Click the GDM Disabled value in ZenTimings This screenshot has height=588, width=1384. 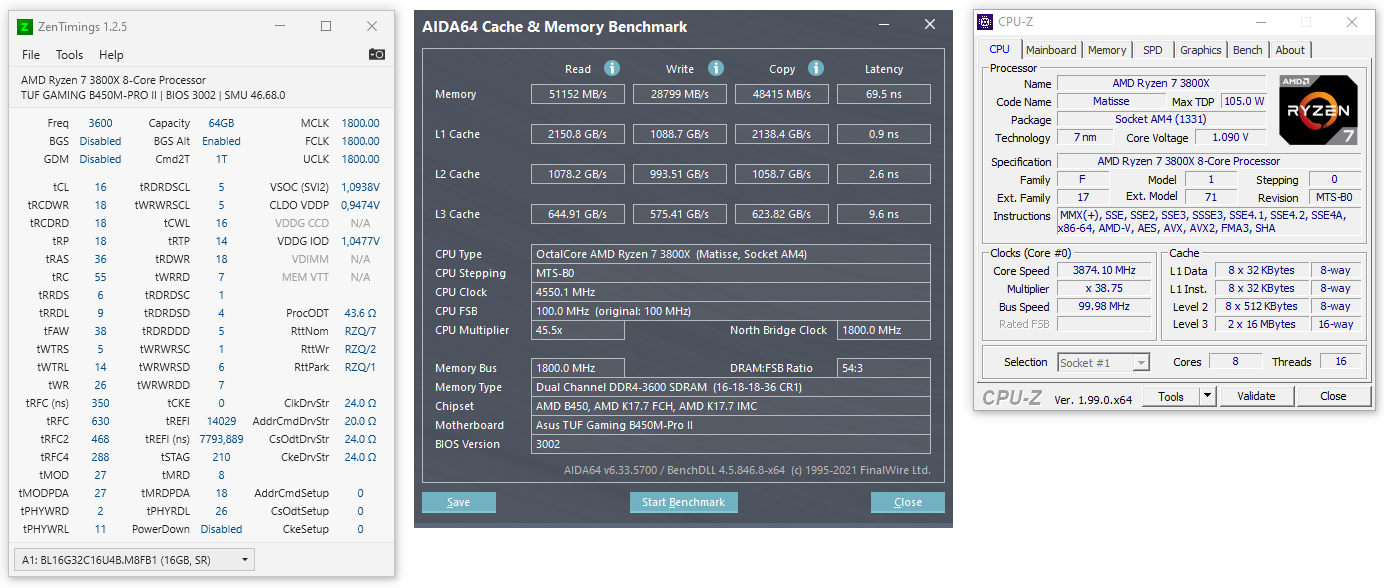coord(100,159)
